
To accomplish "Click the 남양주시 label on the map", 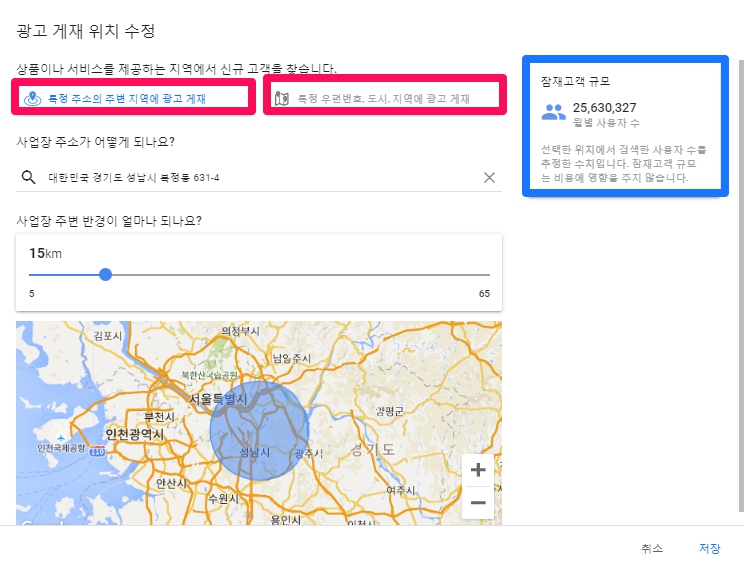I will tap(291, 358).
